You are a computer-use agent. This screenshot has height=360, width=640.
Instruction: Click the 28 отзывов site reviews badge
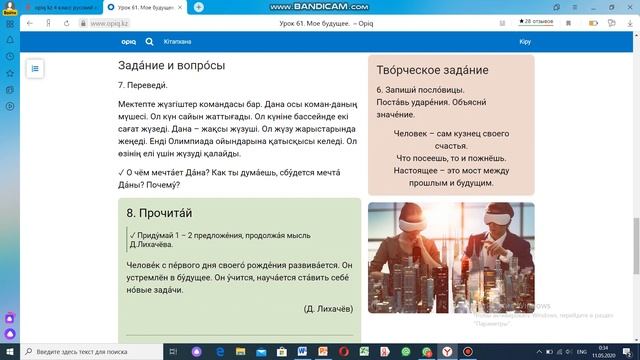click(x=536, y=22)
